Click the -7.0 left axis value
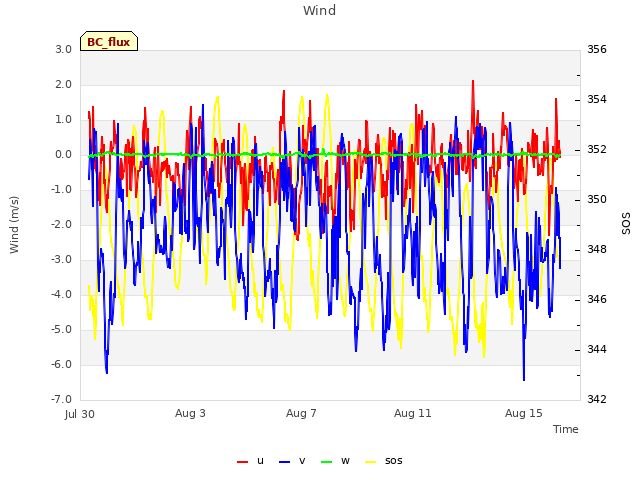The image size is (640, 480). [62, 399]
